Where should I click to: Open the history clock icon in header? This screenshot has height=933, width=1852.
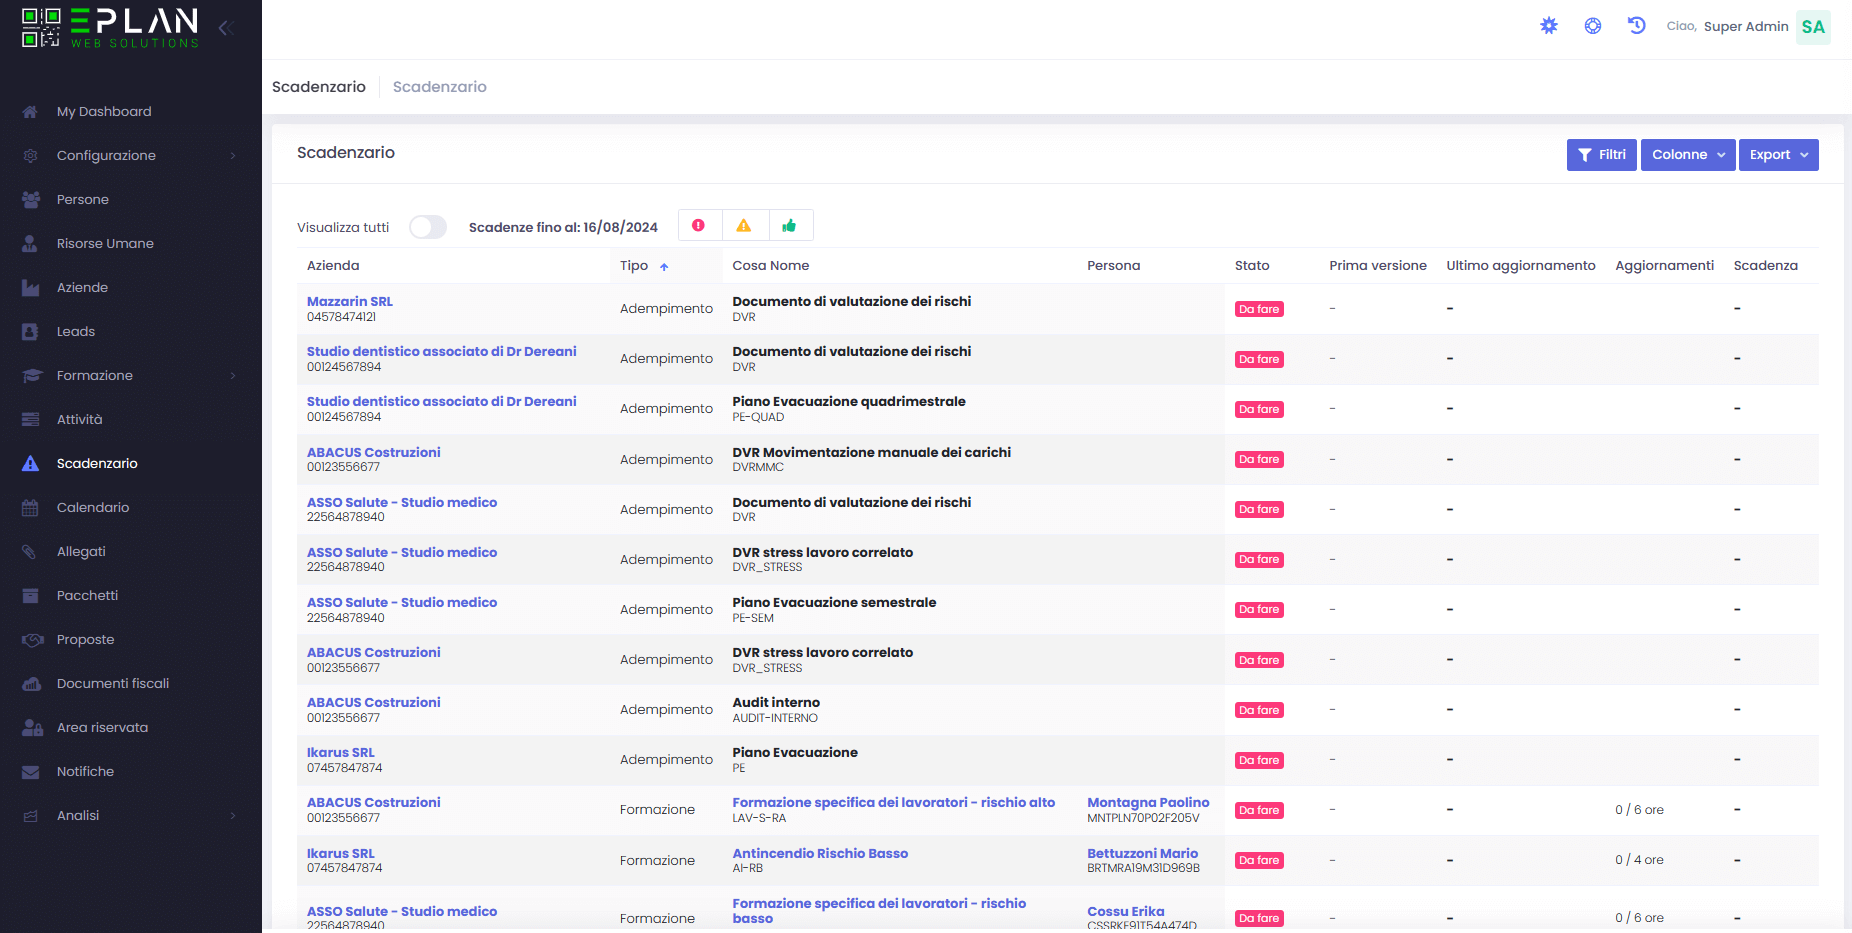(x=1637, y=26)
